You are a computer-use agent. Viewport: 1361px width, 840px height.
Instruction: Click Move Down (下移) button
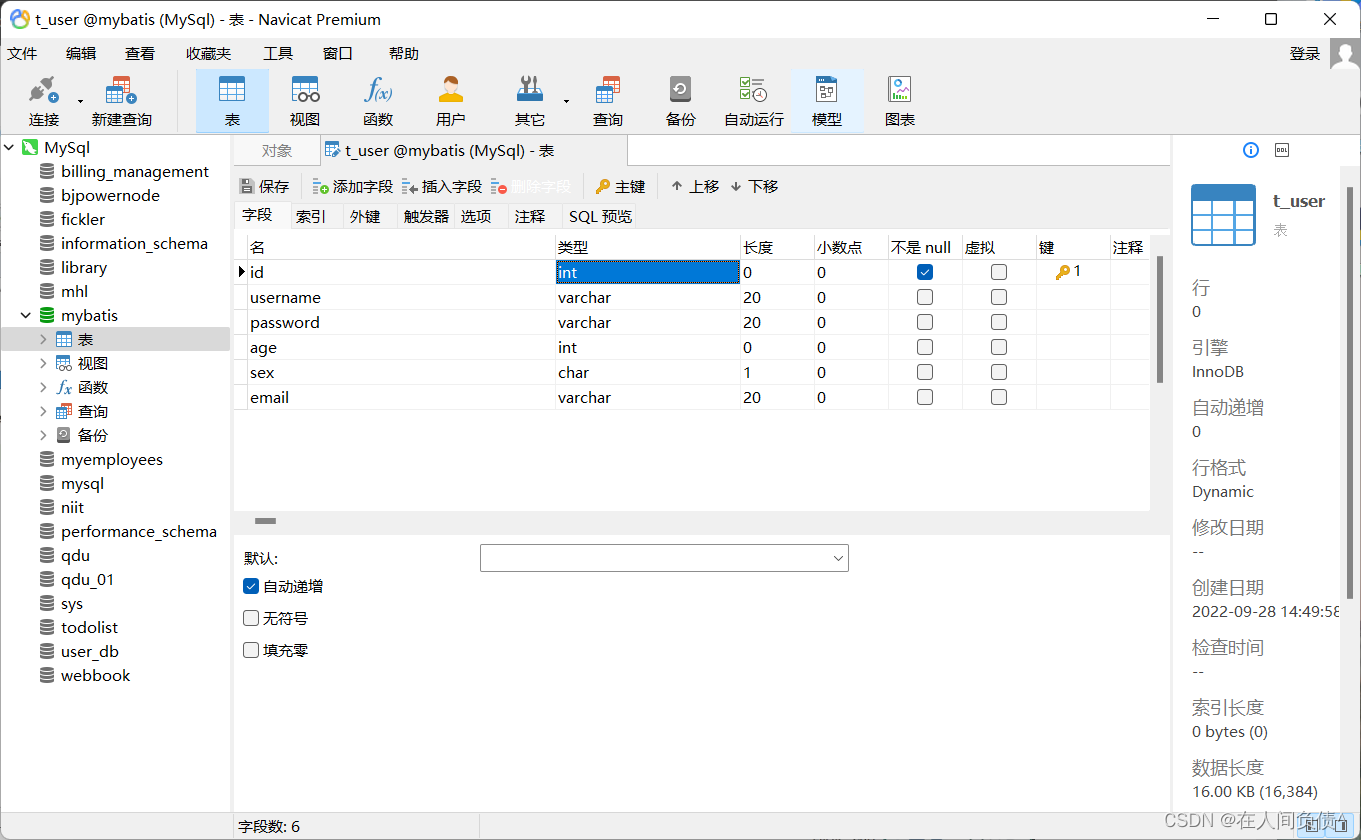(x=754, y=187)
